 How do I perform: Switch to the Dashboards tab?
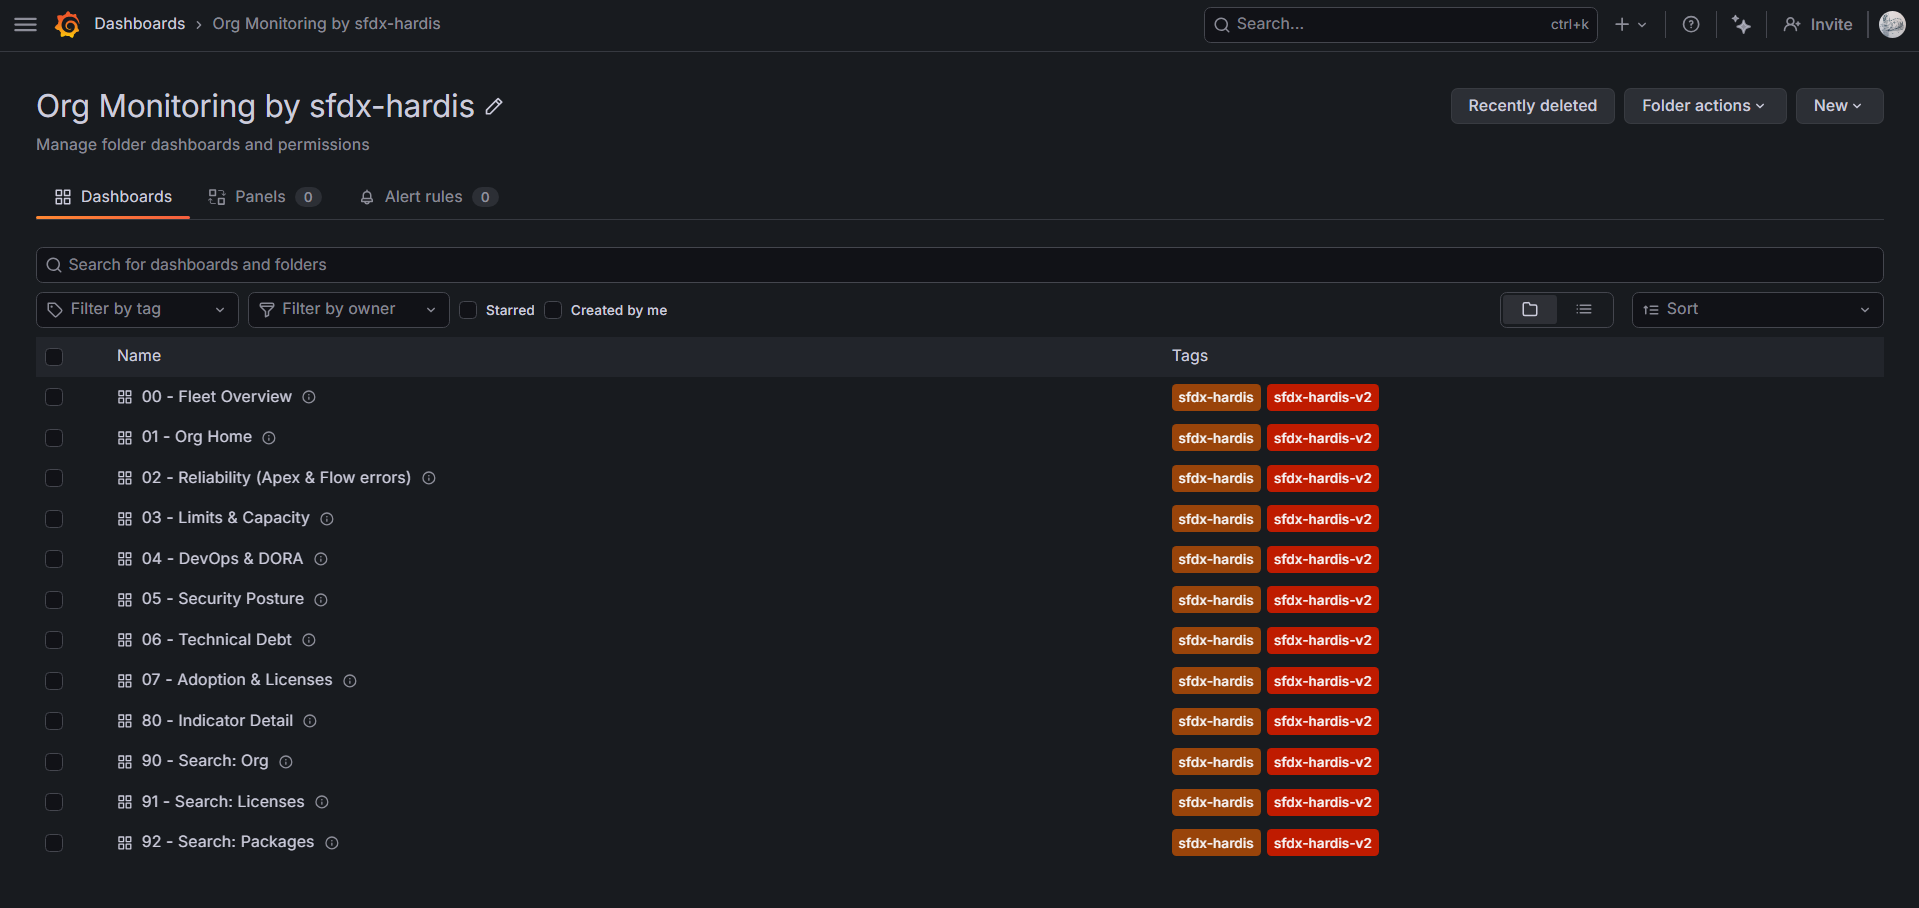[113, 197]
